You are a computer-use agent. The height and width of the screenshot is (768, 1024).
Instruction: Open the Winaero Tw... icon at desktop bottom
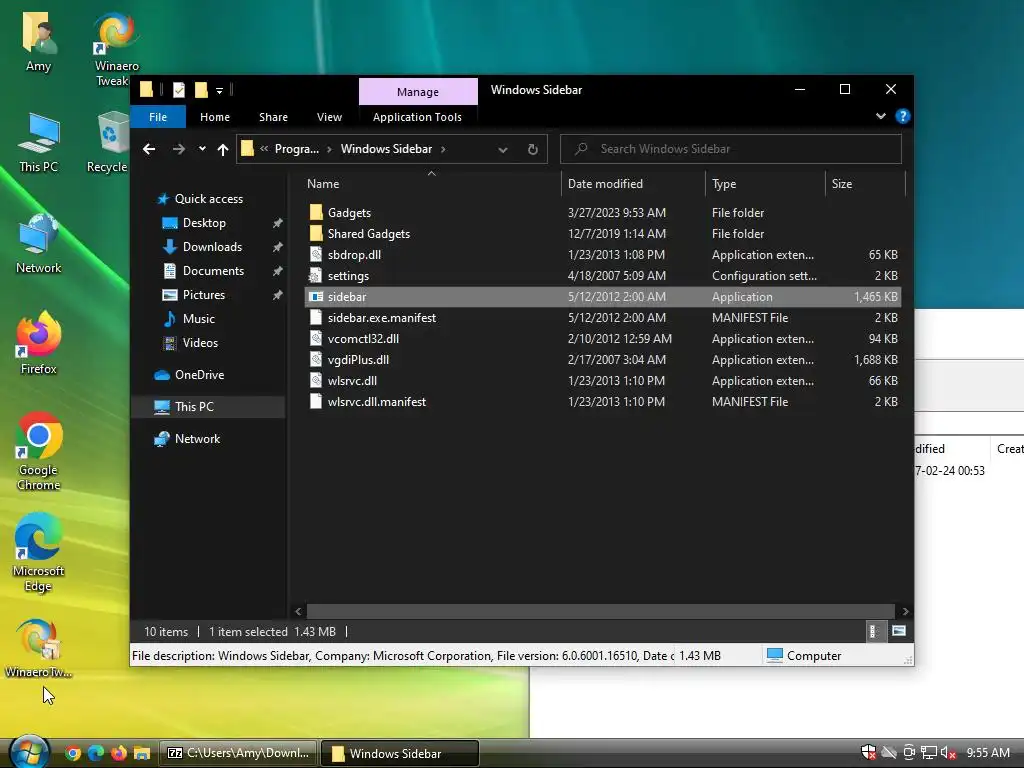point(39,648)
